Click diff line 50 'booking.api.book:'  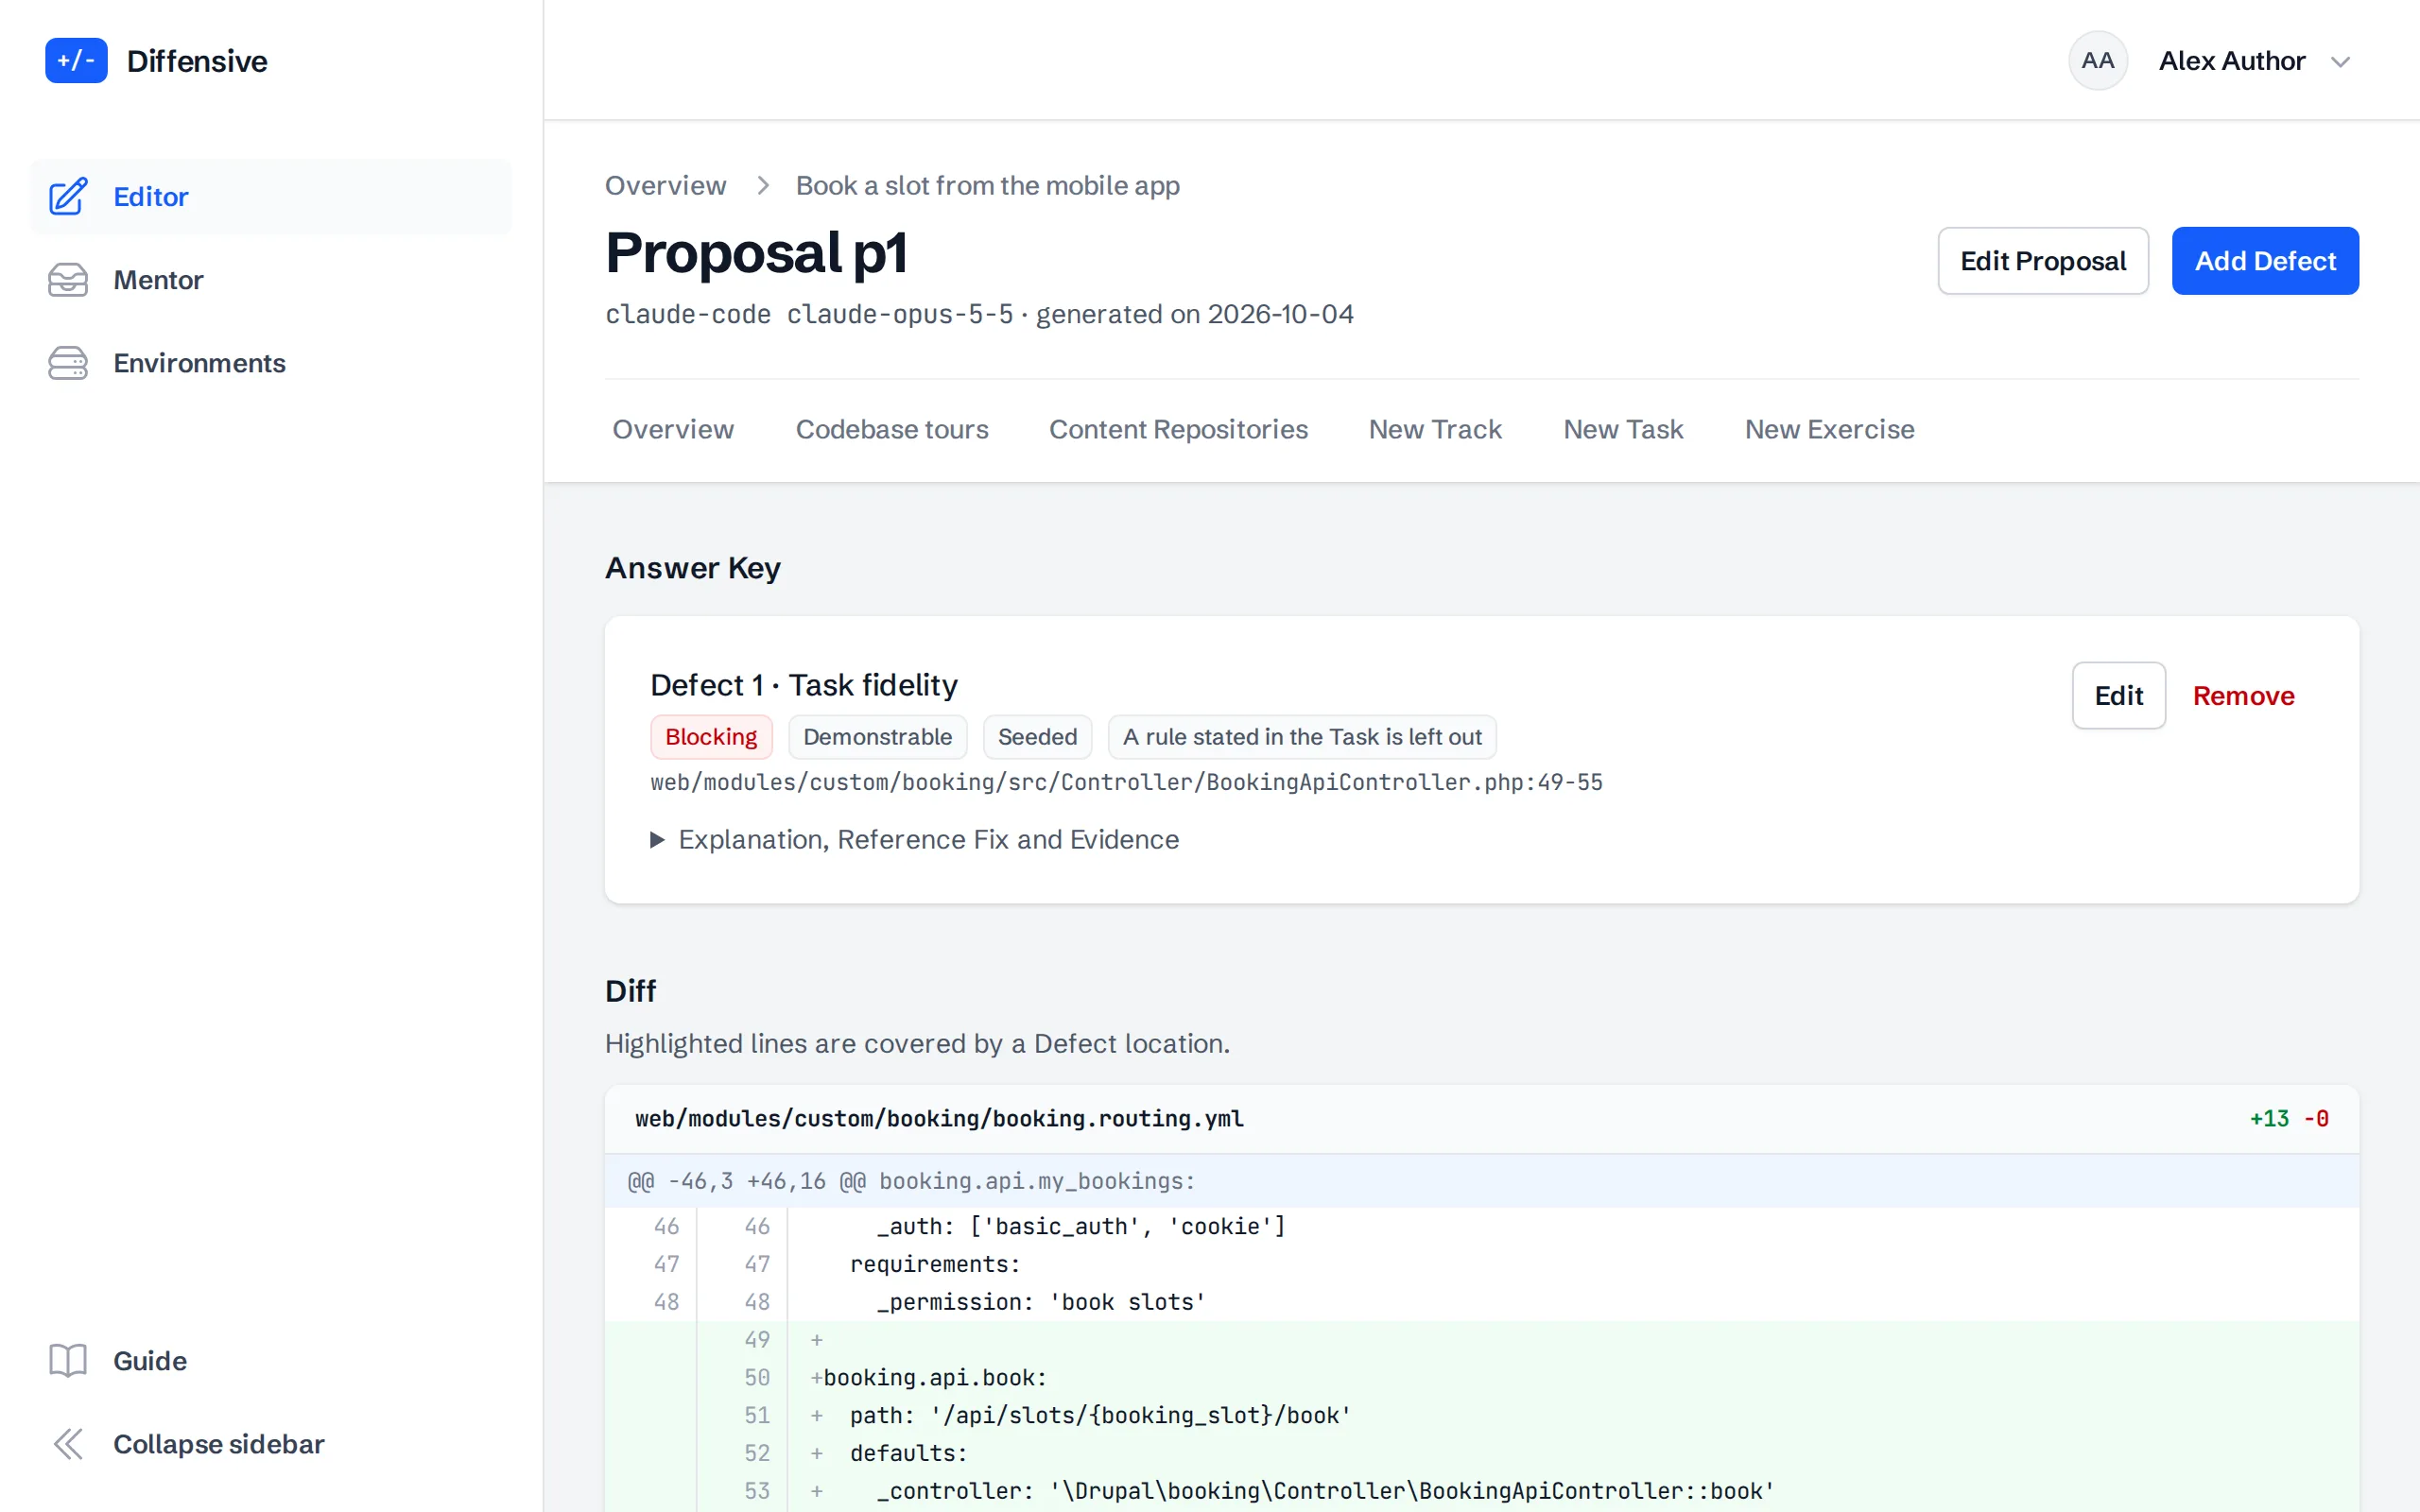tap(1482, 1378)
